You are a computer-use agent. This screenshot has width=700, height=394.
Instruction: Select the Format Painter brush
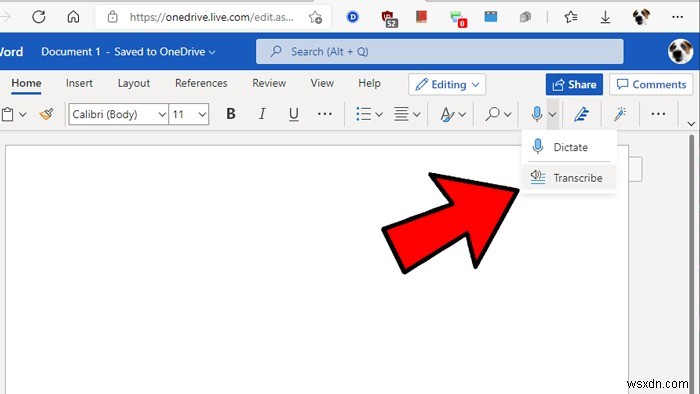point(46,114)
